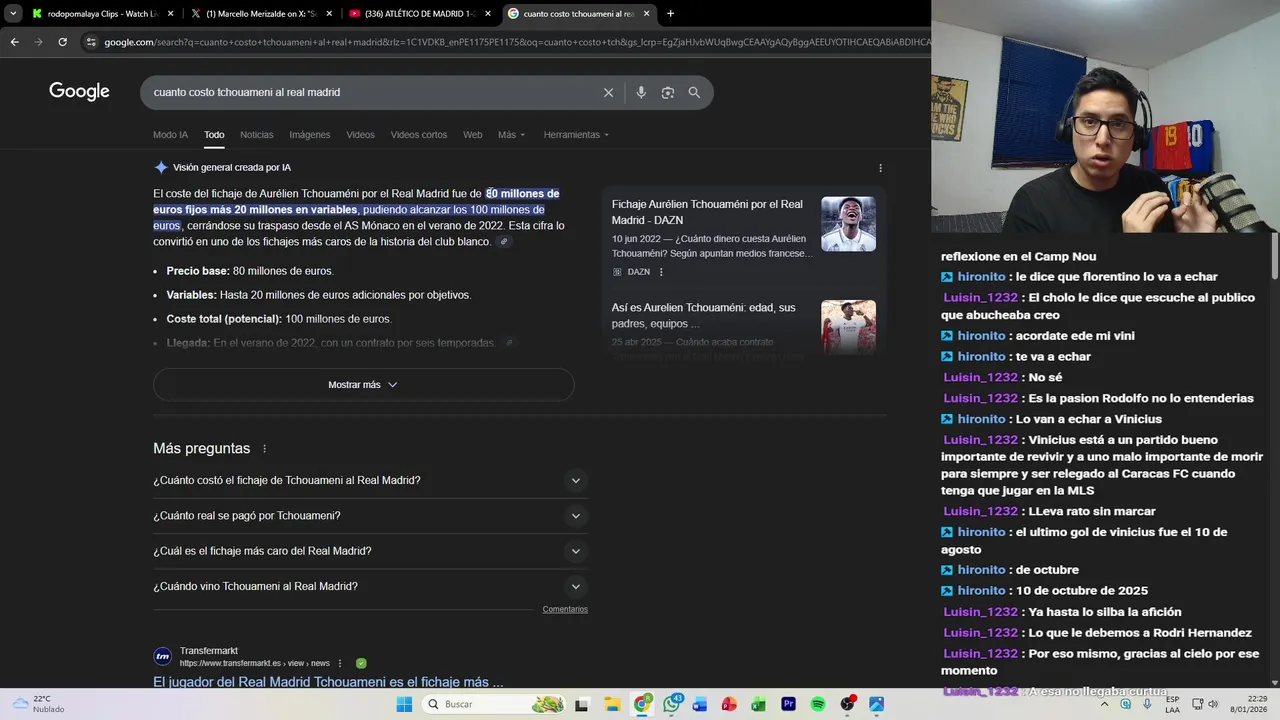1280x720 pixels.
Task: Open File Explorer from the taskbar
Action: pos(613,704)
